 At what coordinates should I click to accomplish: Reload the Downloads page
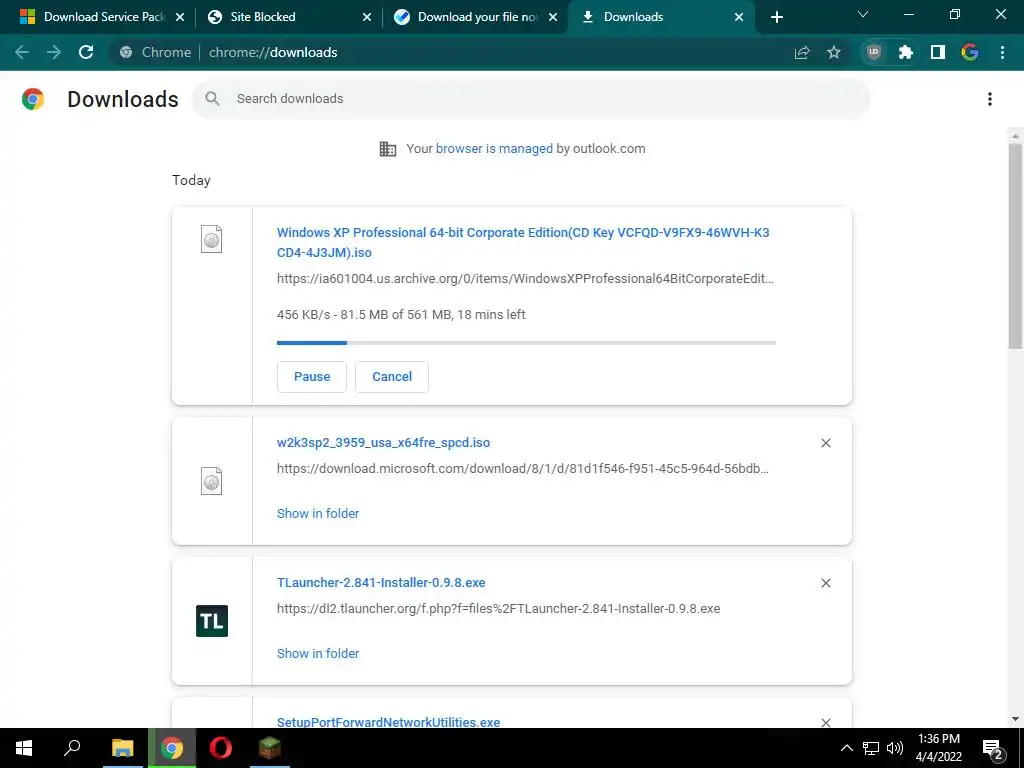[x=86, y=52]
